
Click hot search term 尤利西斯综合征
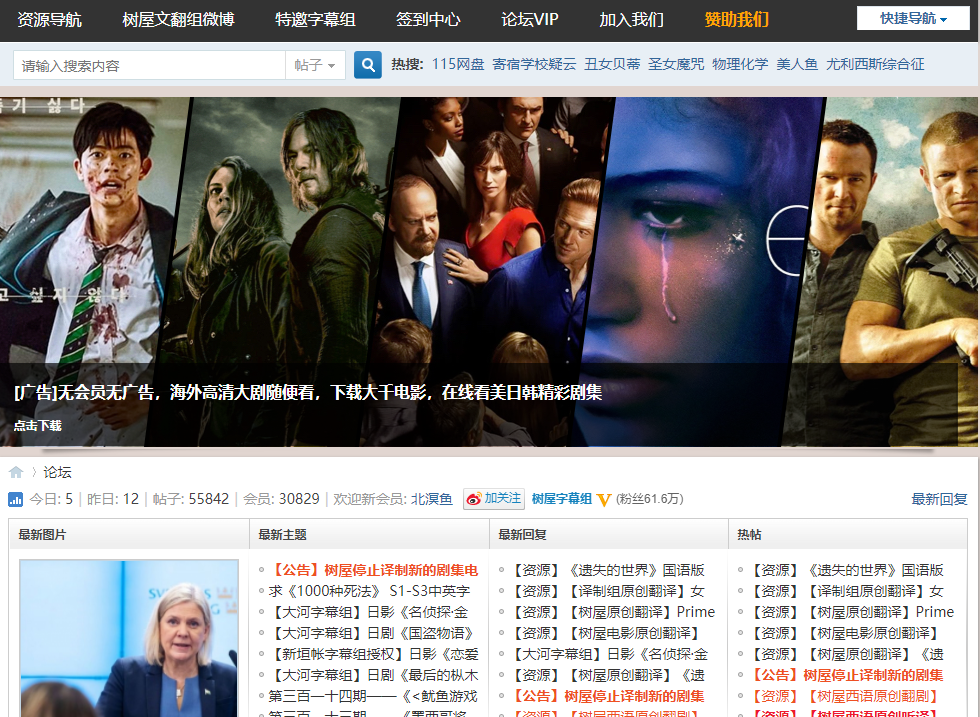coord(875,64)
